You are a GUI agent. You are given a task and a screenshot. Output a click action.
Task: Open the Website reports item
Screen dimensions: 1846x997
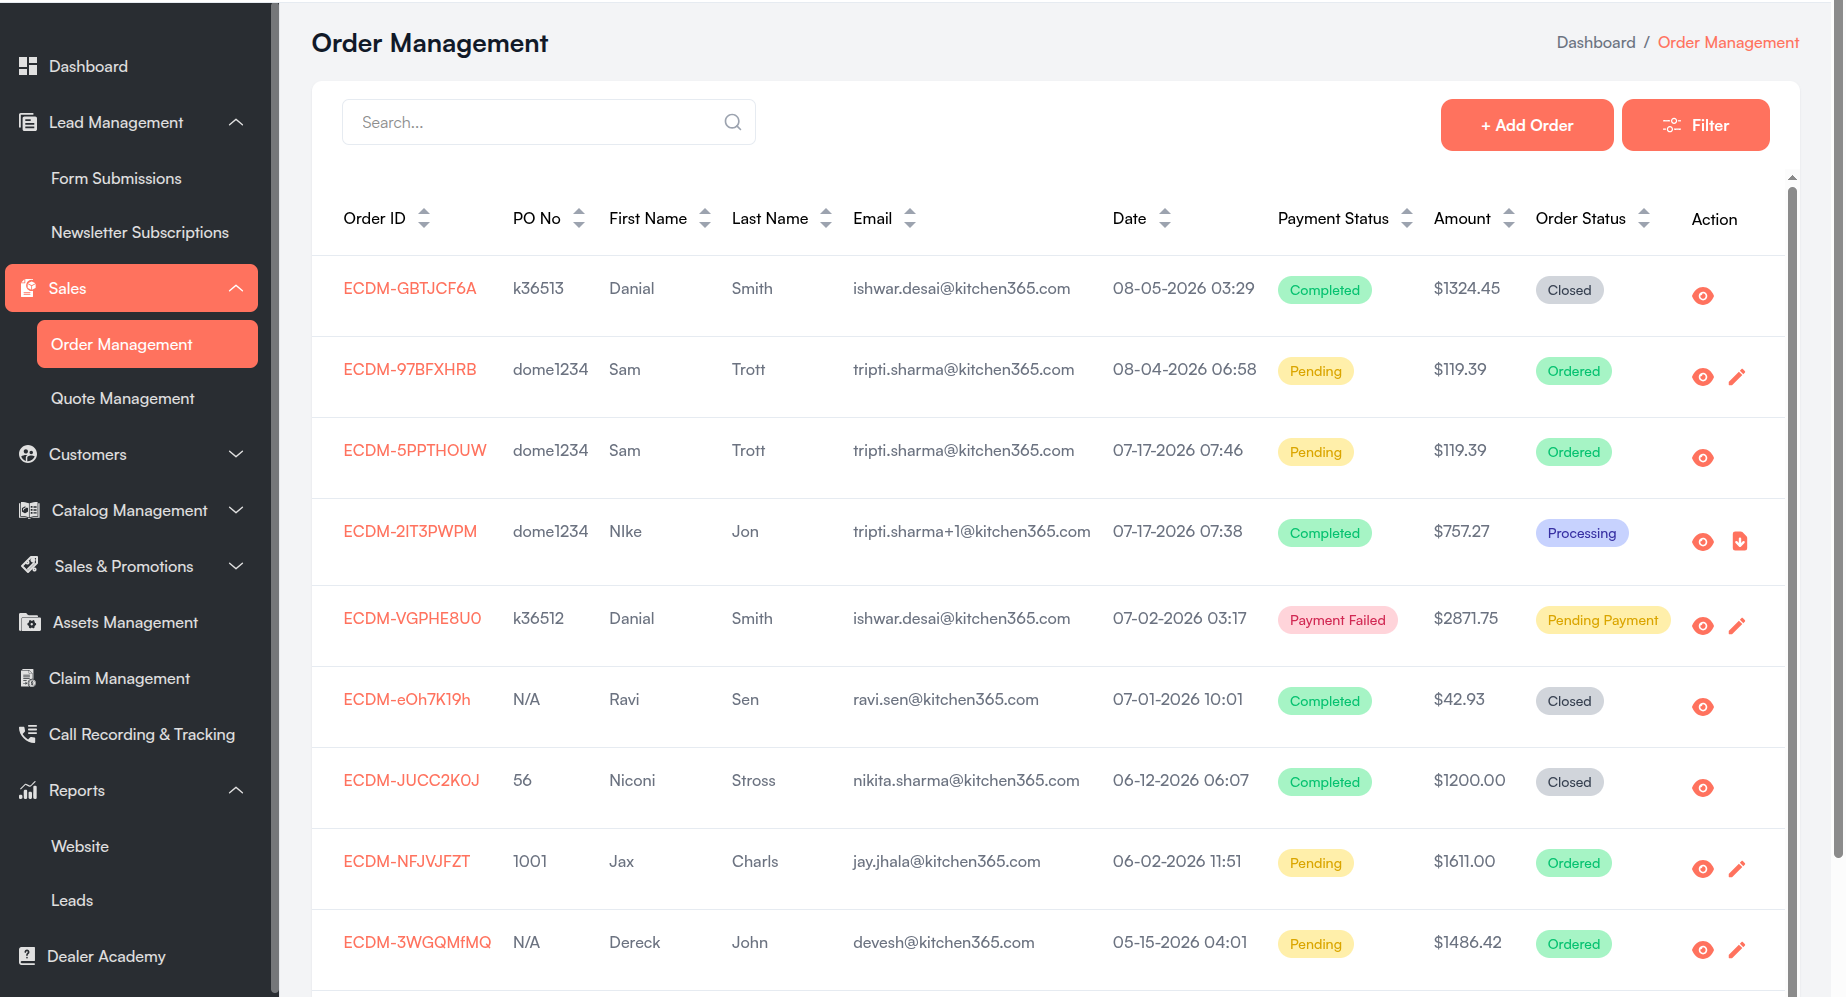pos(80,846)
